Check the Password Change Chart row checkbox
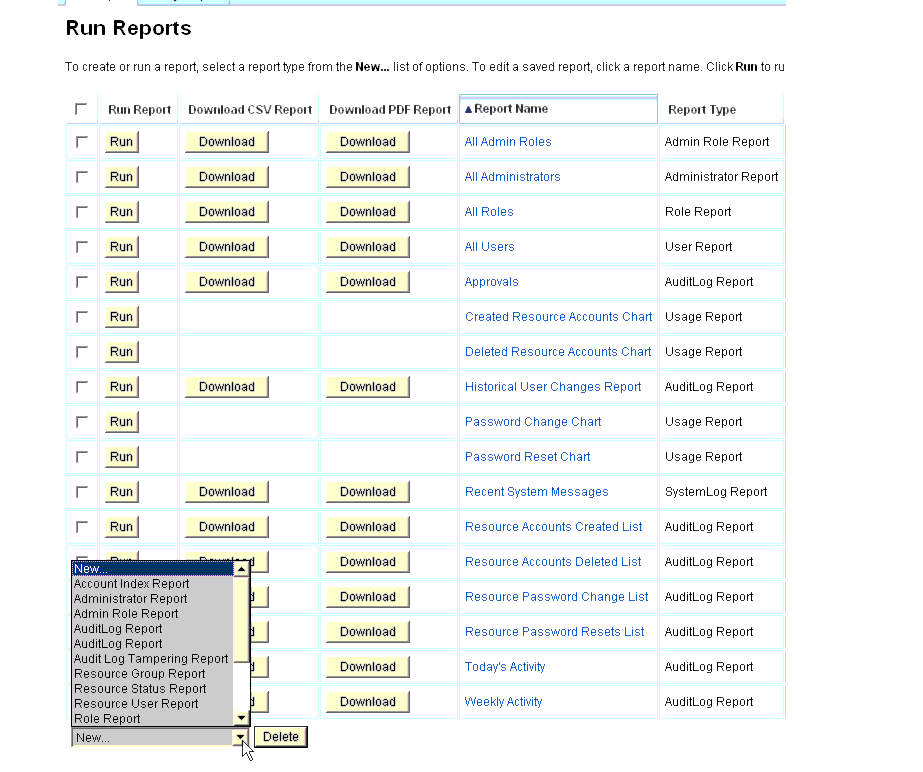Screen dimensions: 923x772 pyautogui.click(x=82, y=422)
